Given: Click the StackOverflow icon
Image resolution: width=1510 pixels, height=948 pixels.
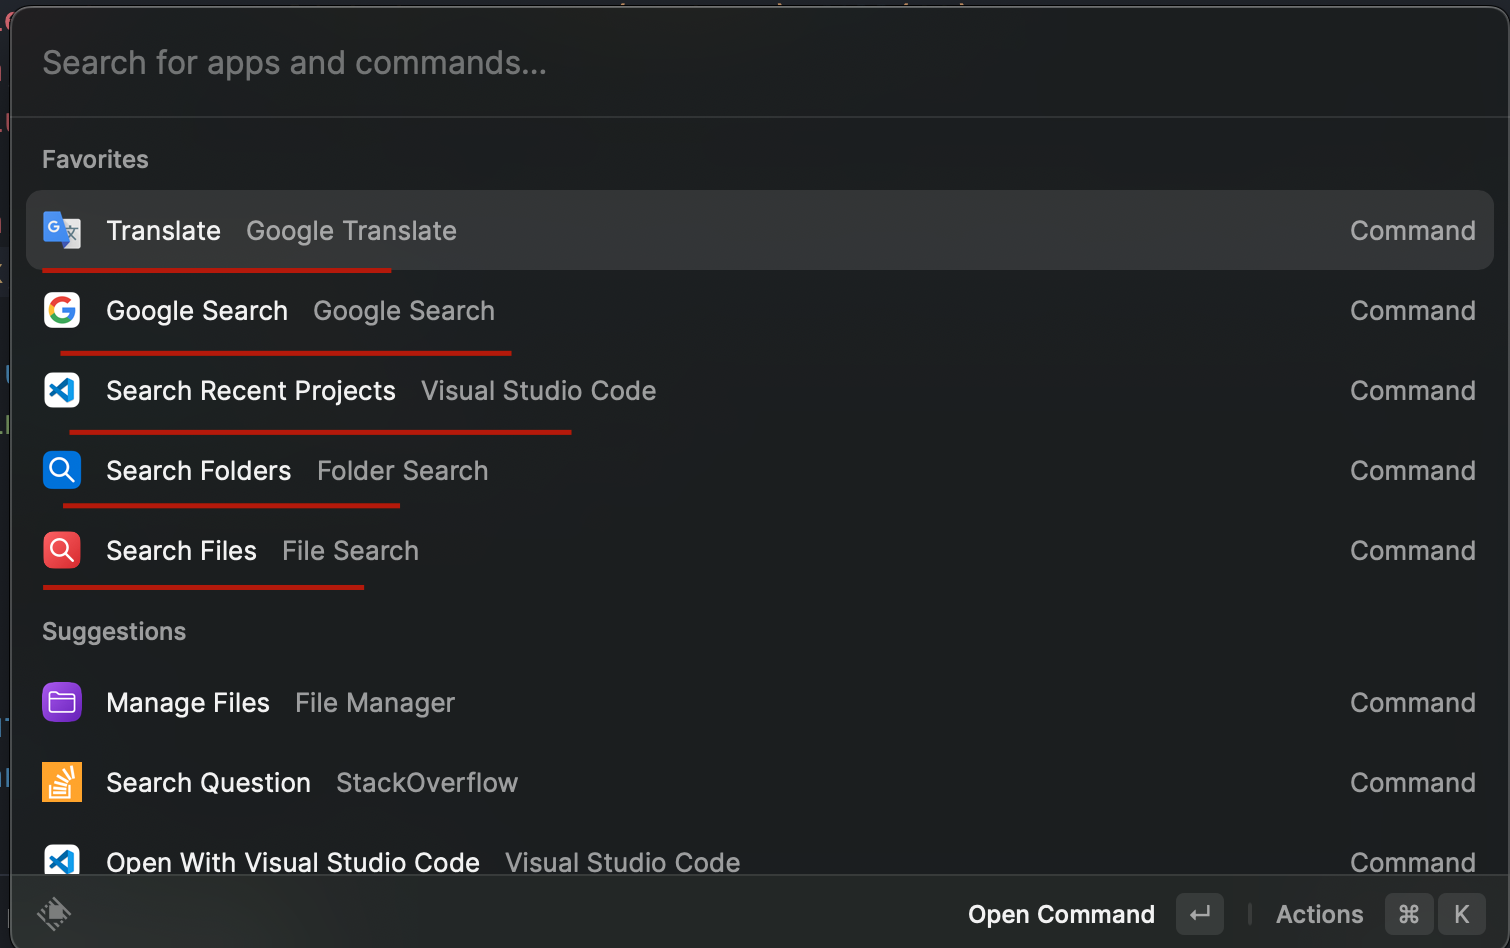Looking at the screenshot, I should coord(62,782).
